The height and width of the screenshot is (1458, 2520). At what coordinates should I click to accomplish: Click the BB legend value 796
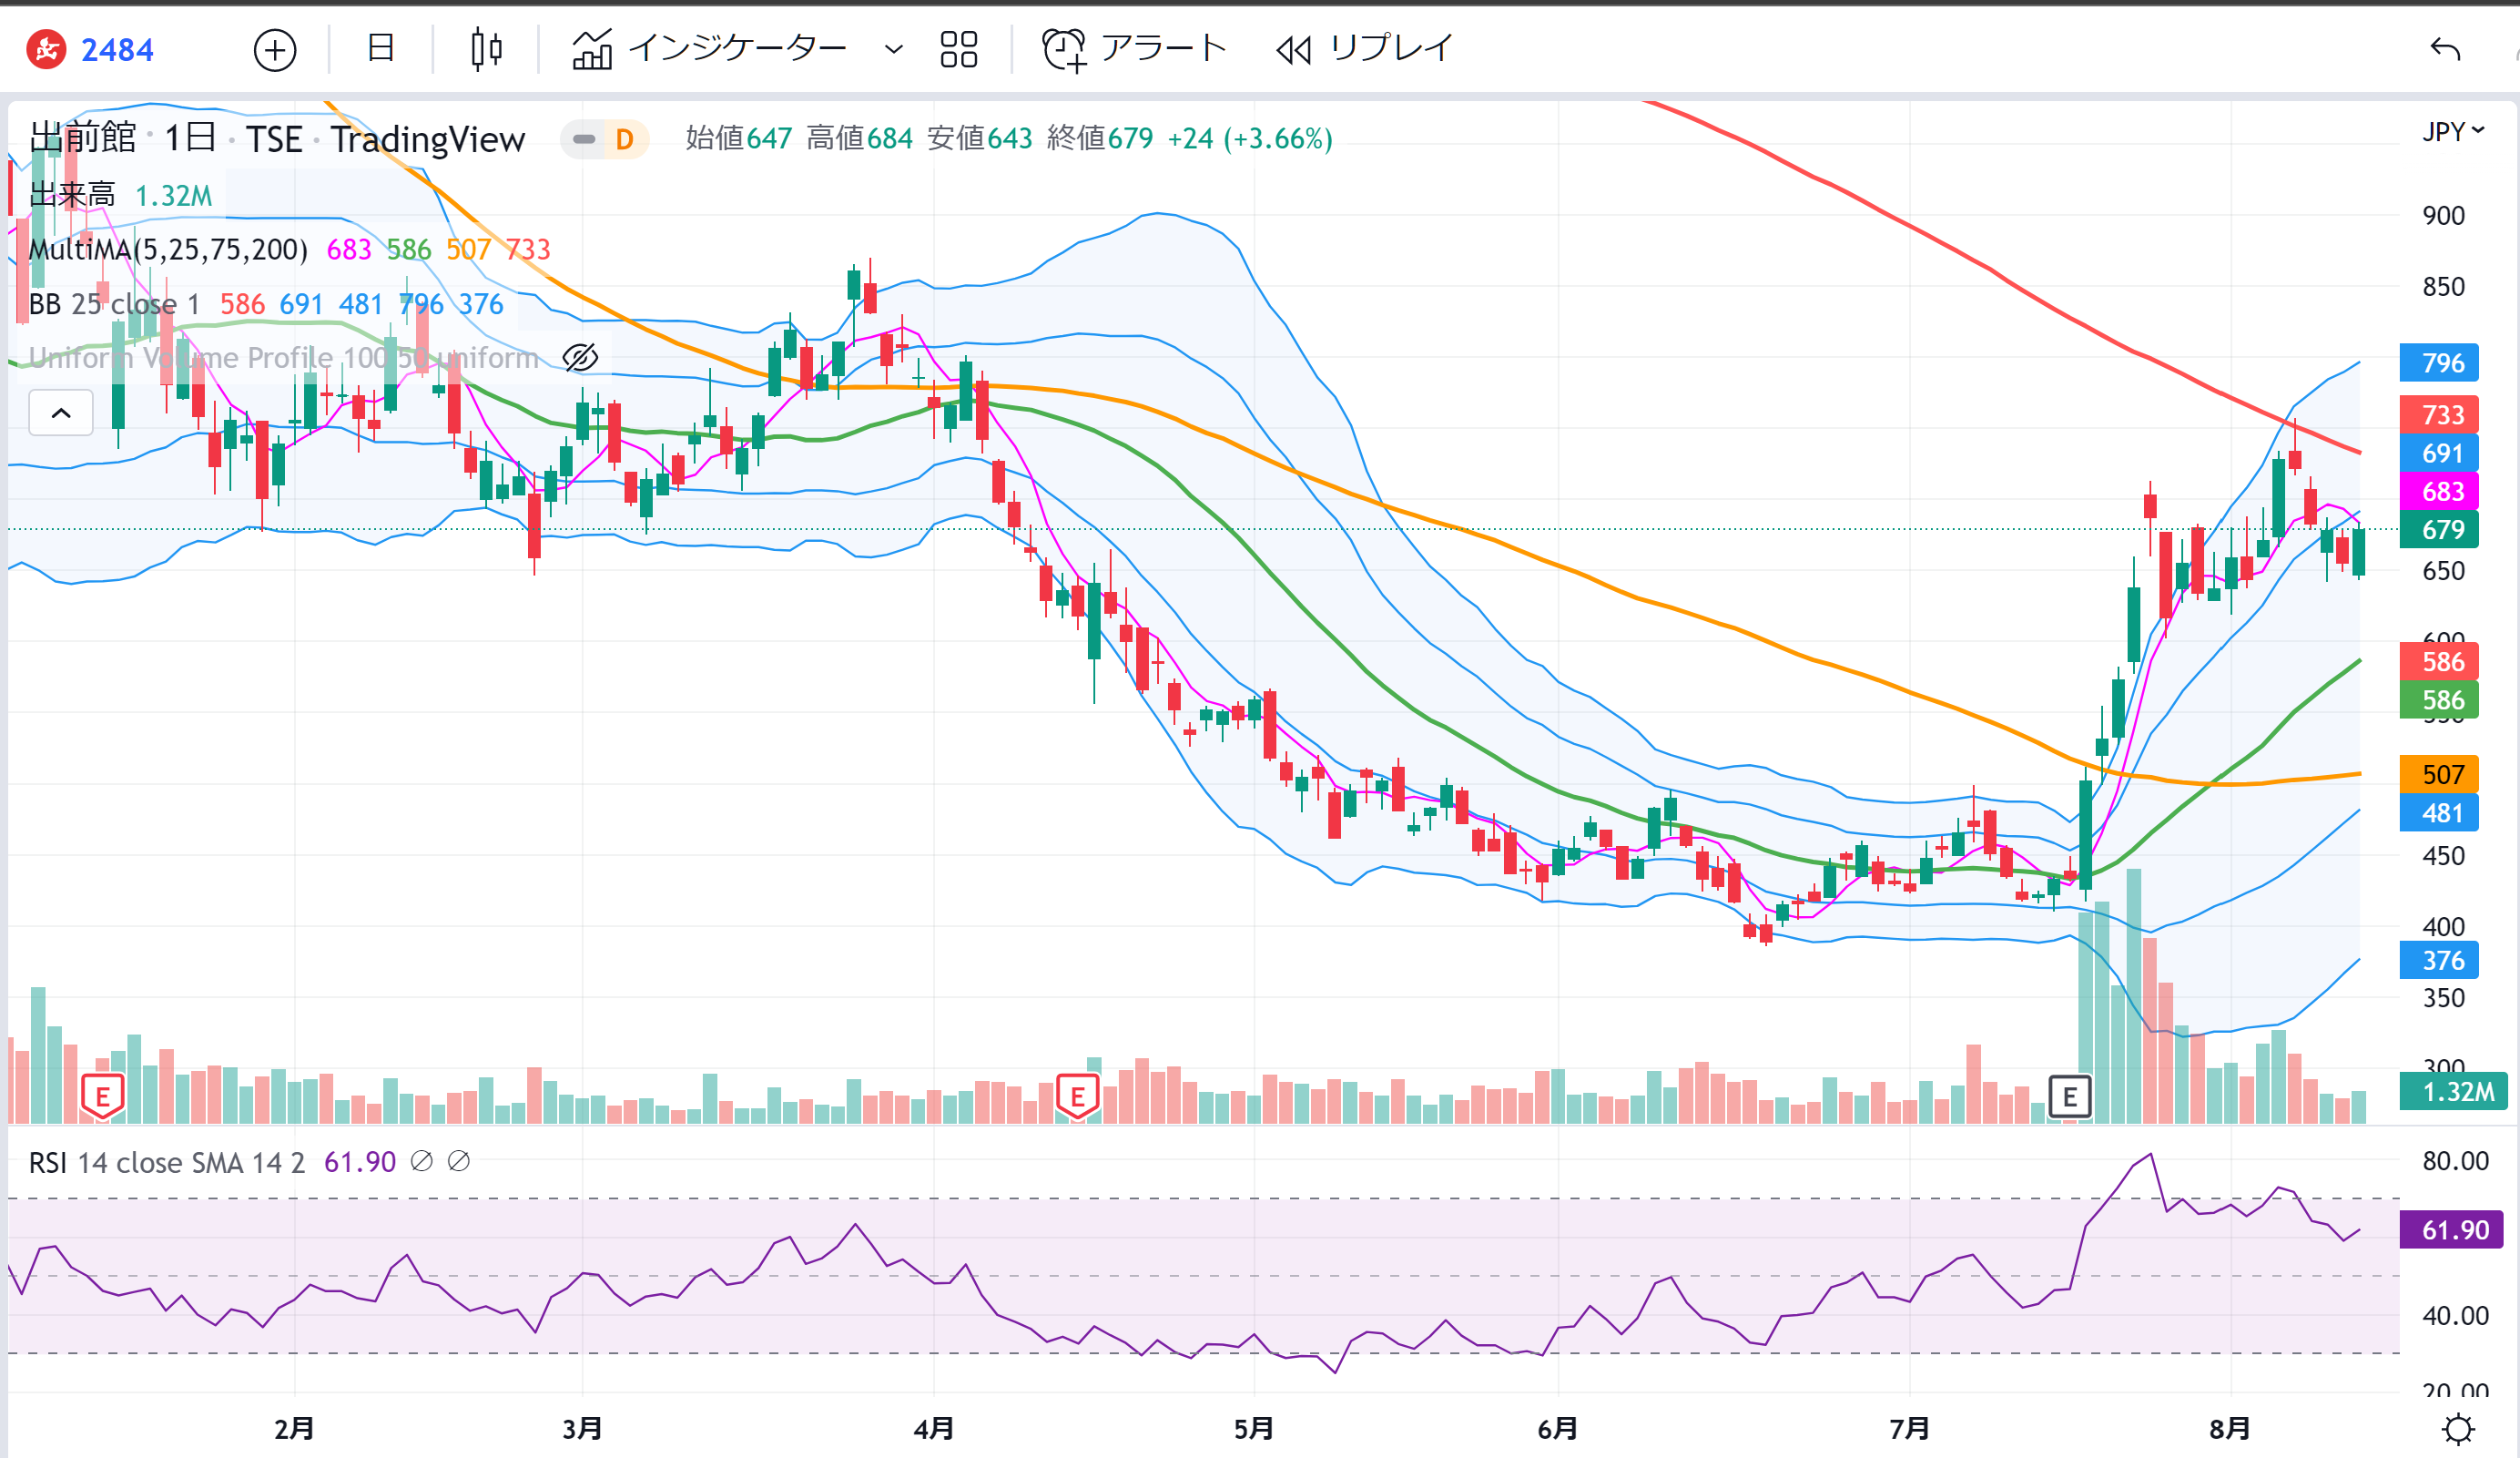pyautogui.click(x=421, y=304)
